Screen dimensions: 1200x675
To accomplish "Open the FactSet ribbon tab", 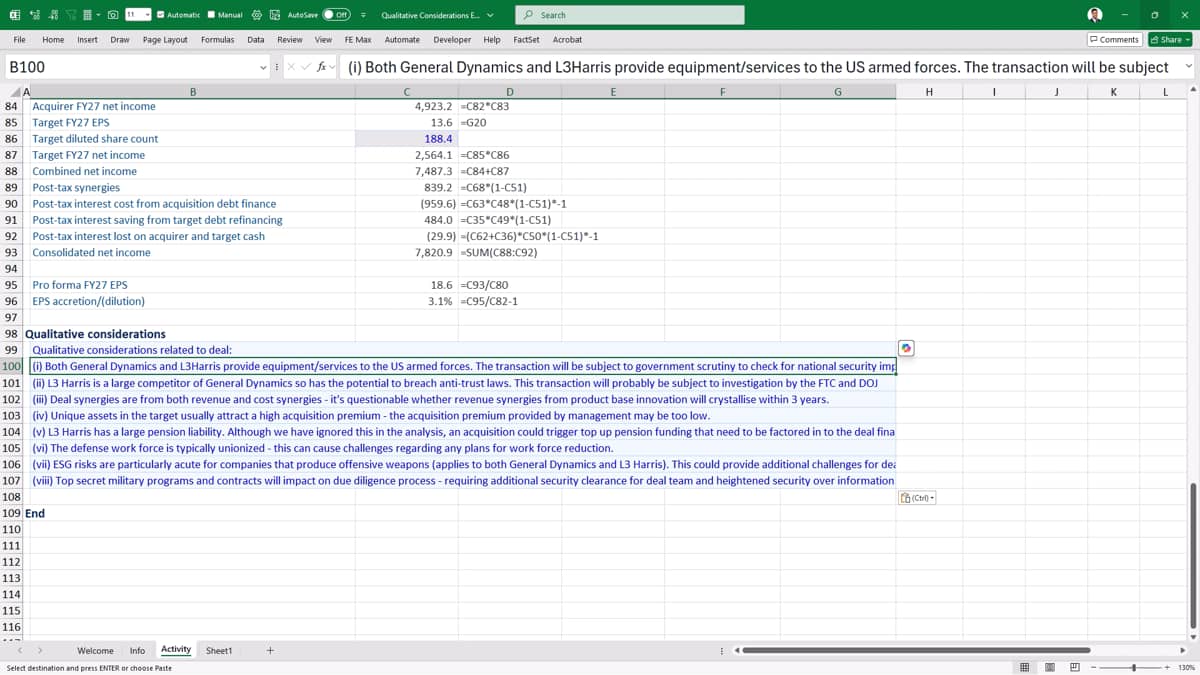I will 526,39.
